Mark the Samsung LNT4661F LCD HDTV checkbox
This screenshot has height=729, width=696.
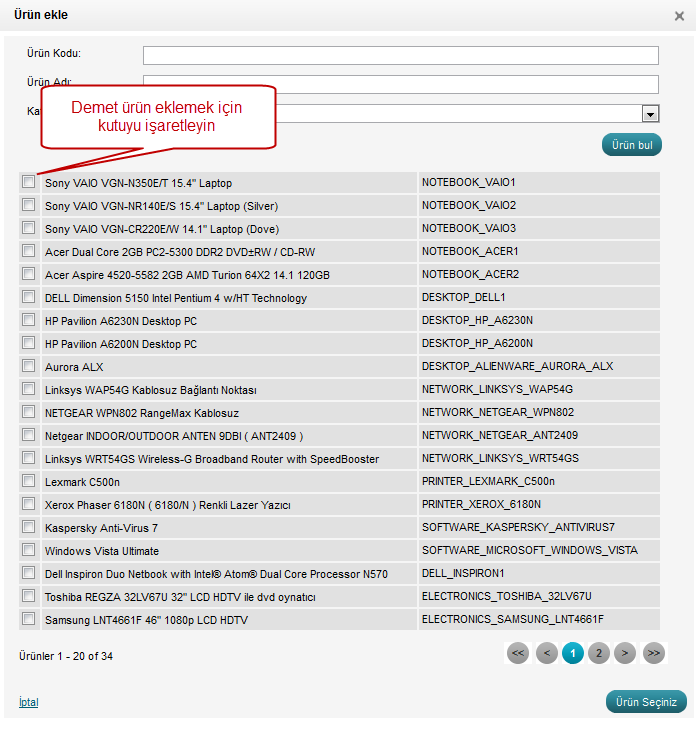28,619
